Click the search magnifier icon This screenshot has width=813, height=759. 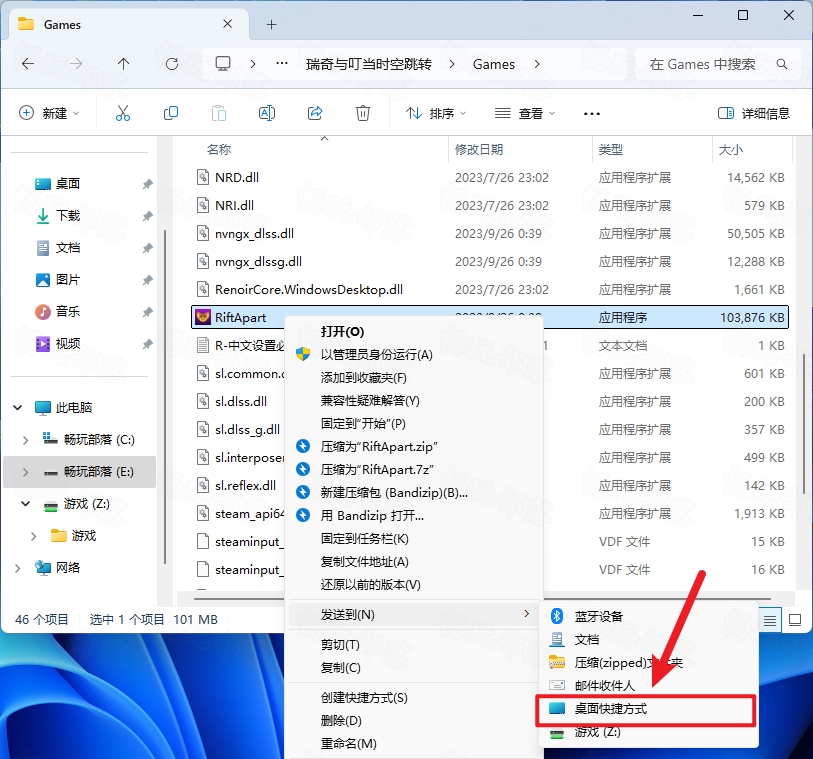[x=781, y=64]
